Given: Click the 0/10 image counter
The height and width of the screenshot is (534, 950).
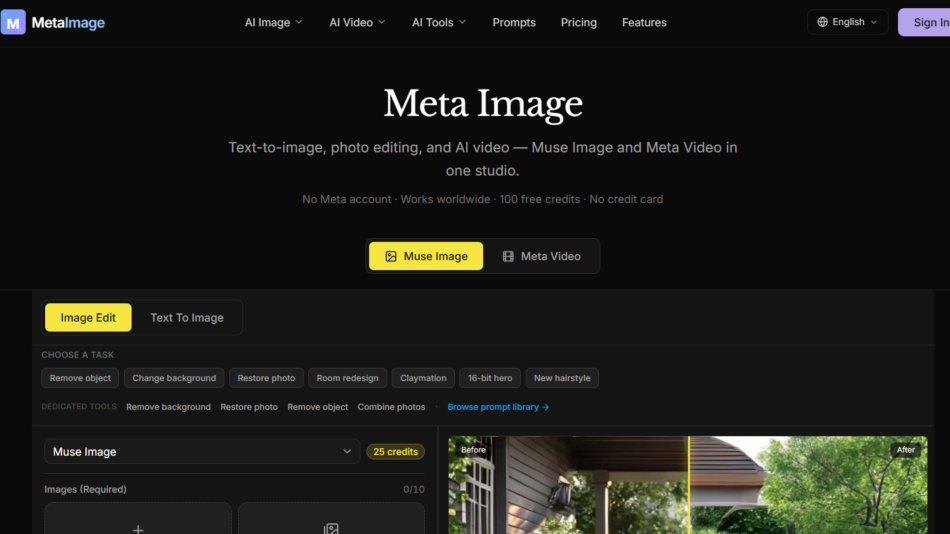Looking at the screenshot, I should click(414, 490).
